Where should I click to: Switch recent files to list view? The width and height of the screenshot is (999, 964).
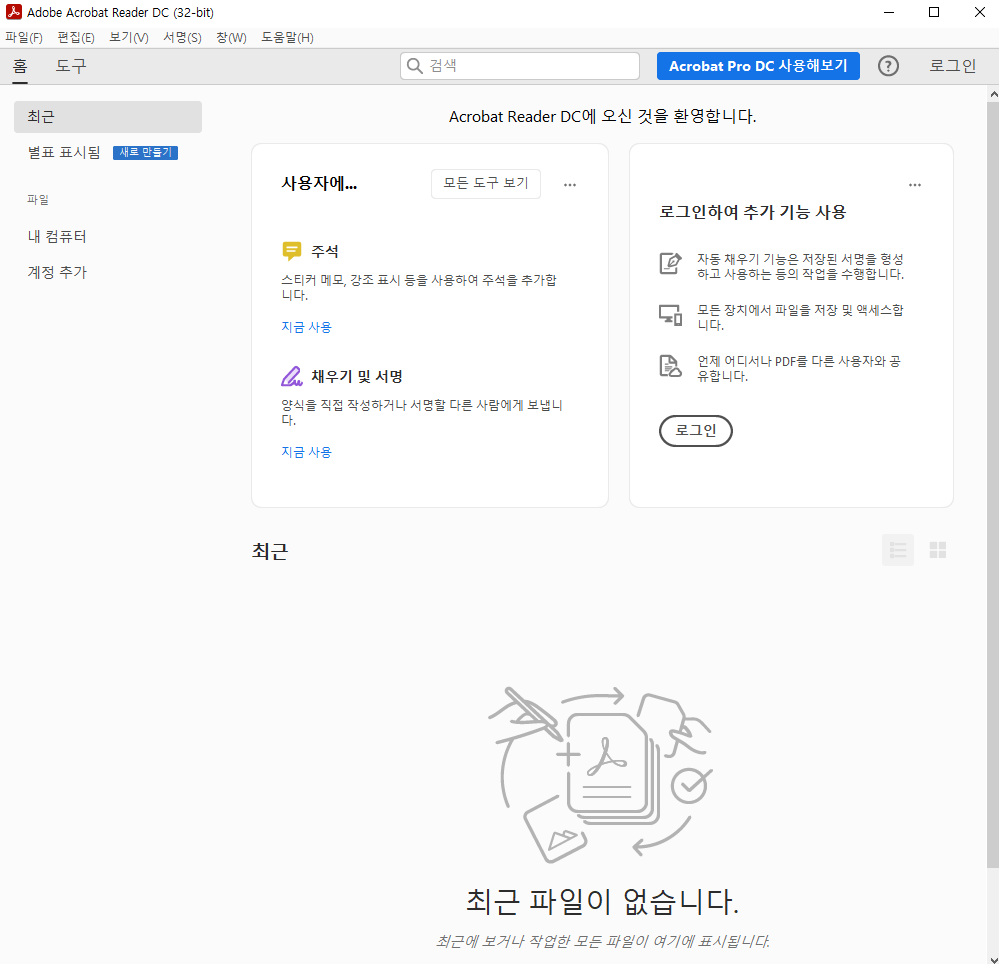click(898, 550)
